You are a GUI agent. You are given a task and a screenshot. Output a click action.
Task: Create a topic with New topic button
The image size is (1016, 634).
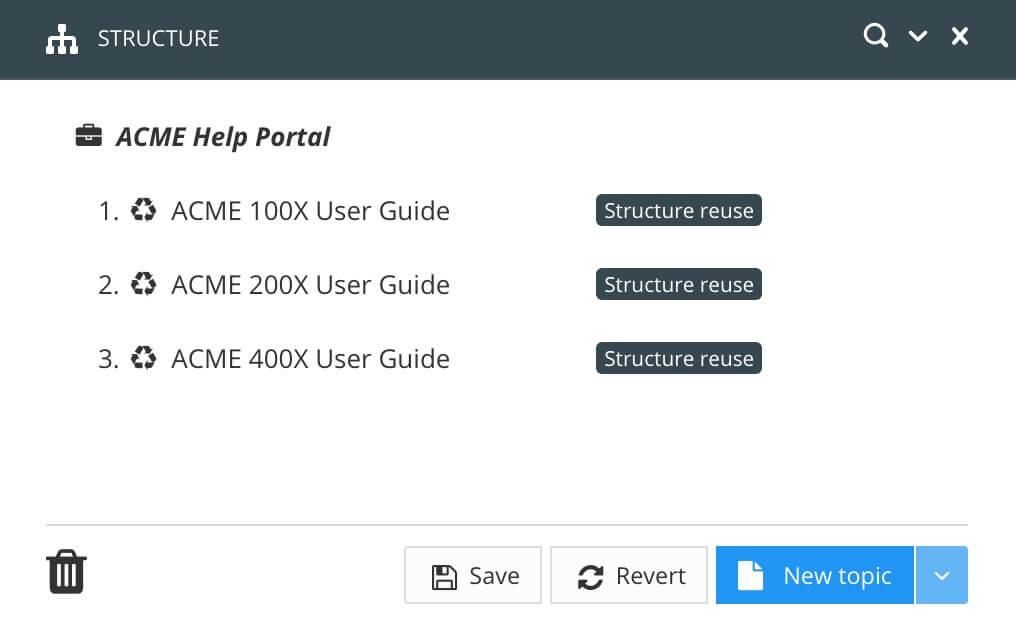click(x=815, y=575)
